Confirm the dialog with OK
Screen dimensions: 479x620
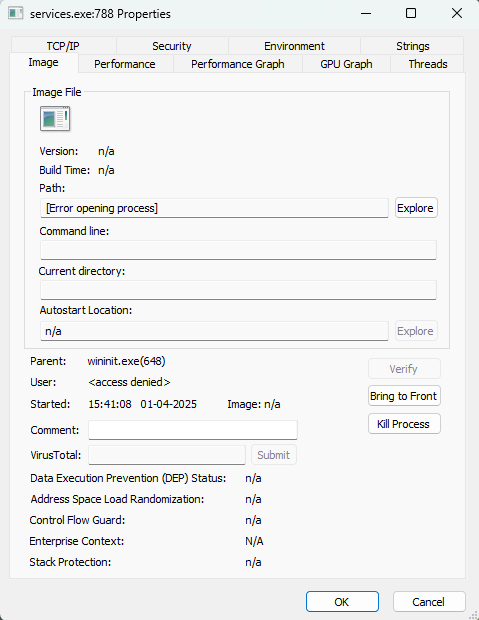(x=342, y=602)
